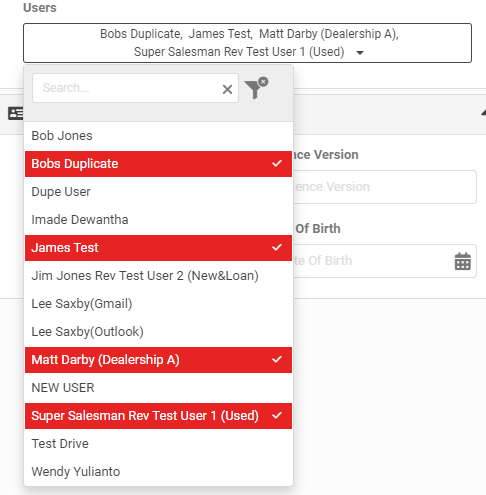Click the clear filter funnel icon
Image resolution: width=486 pixels, height=495 pixels.
256,88
